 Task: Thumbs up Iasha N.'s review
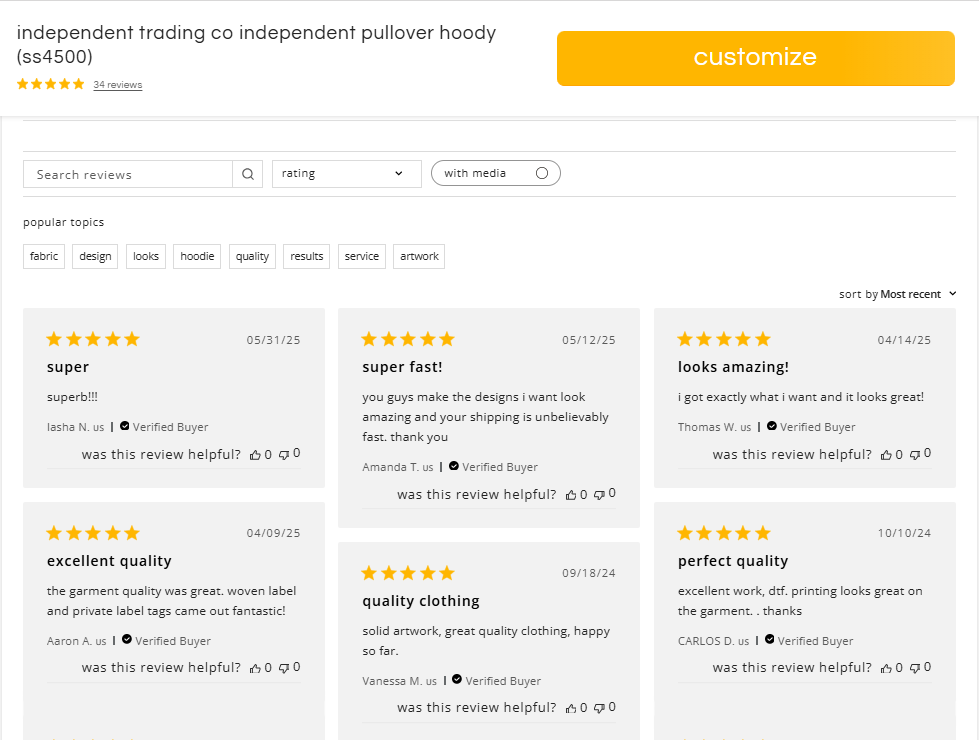click(x=255, y=455)
